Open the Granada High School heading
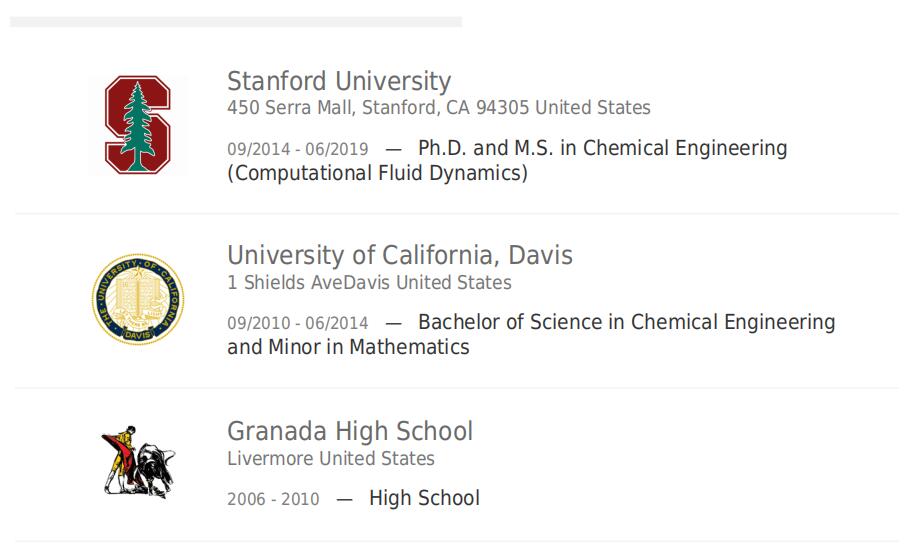This screenshot has height=547, width=910. (x=350, y=431)
